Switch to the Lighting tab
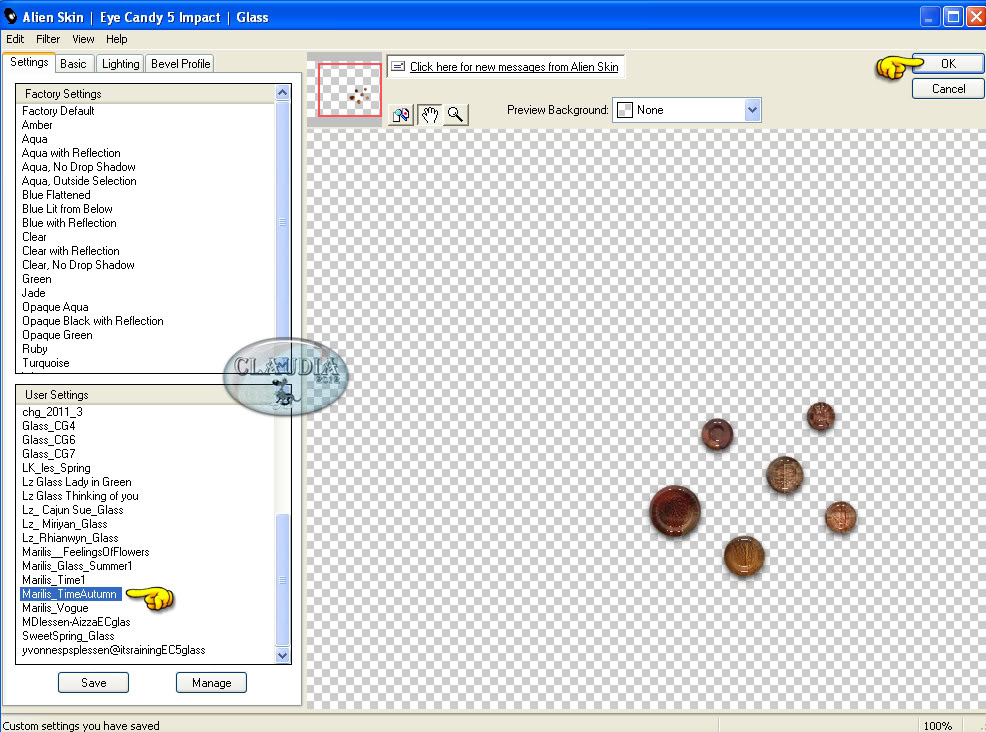 click(x=120, y=64)
